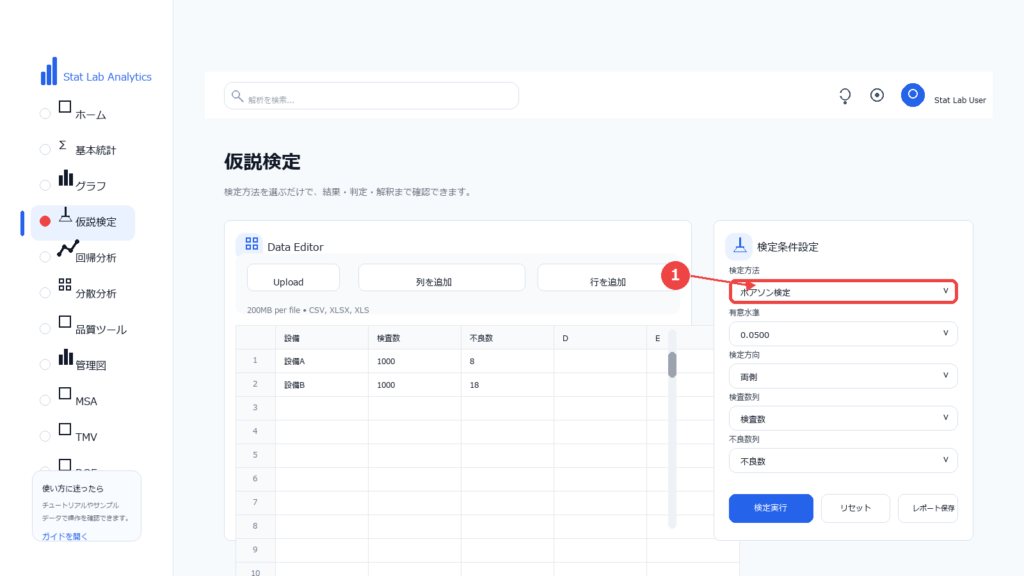Click the 回帰分析 trend line icon
Screen dimensions: 1024x576
coord(67,249)
